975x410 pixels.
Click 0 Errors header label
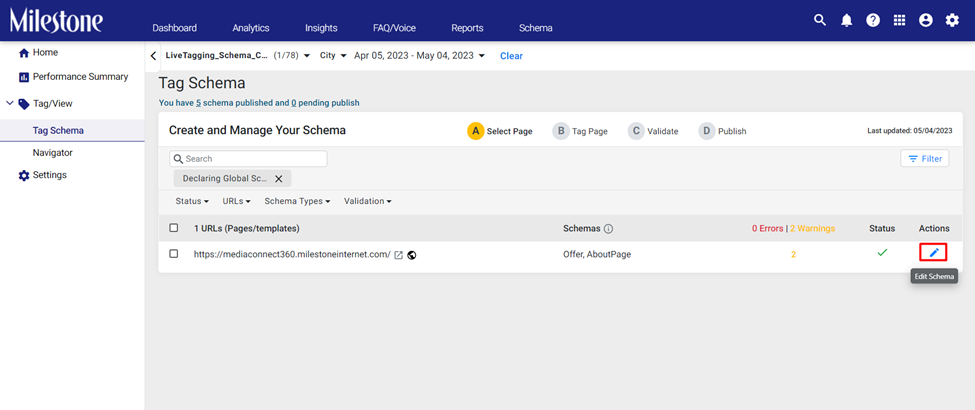768,228
